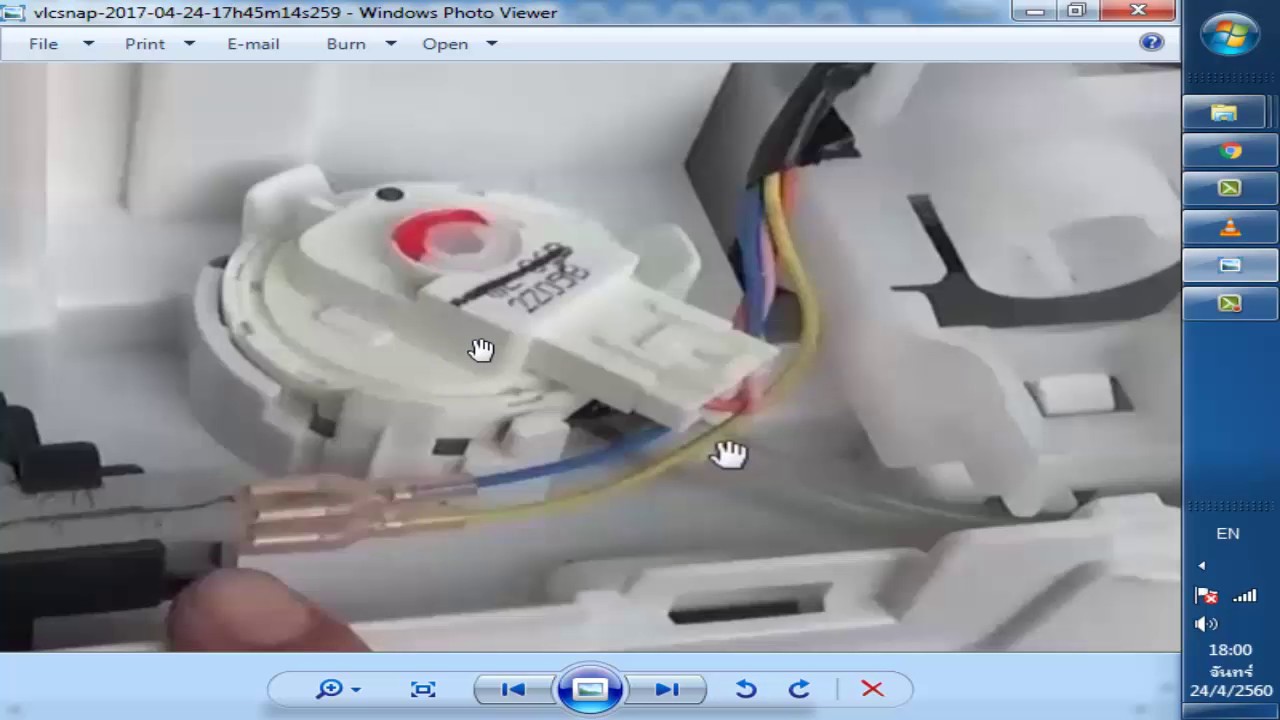This screenshot has height=720, width=1280.
Task: Show hidden tray icons arrow
Action: (x=1202, y=566)
